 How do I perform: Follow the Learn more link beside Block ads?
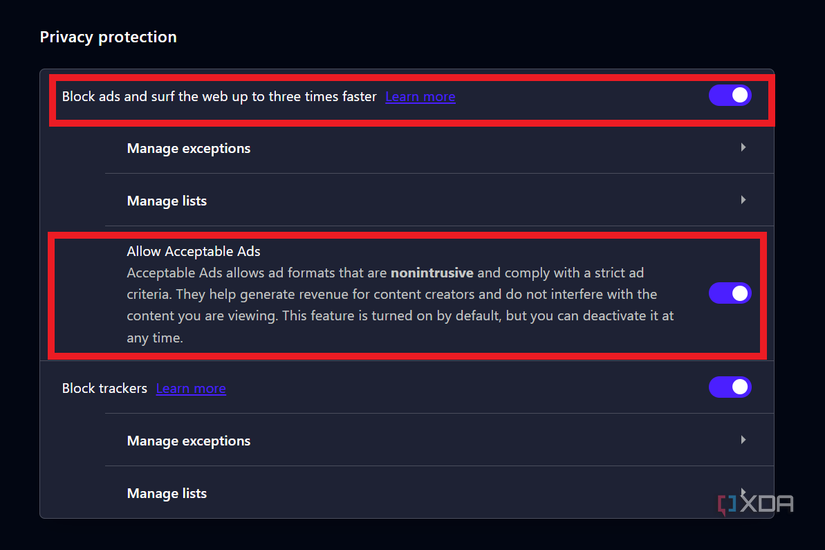click(420, 97)
